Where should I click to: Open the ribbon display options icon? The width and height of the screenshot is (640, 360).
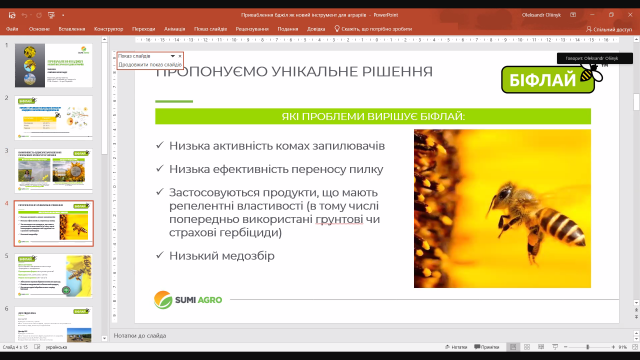573,15
